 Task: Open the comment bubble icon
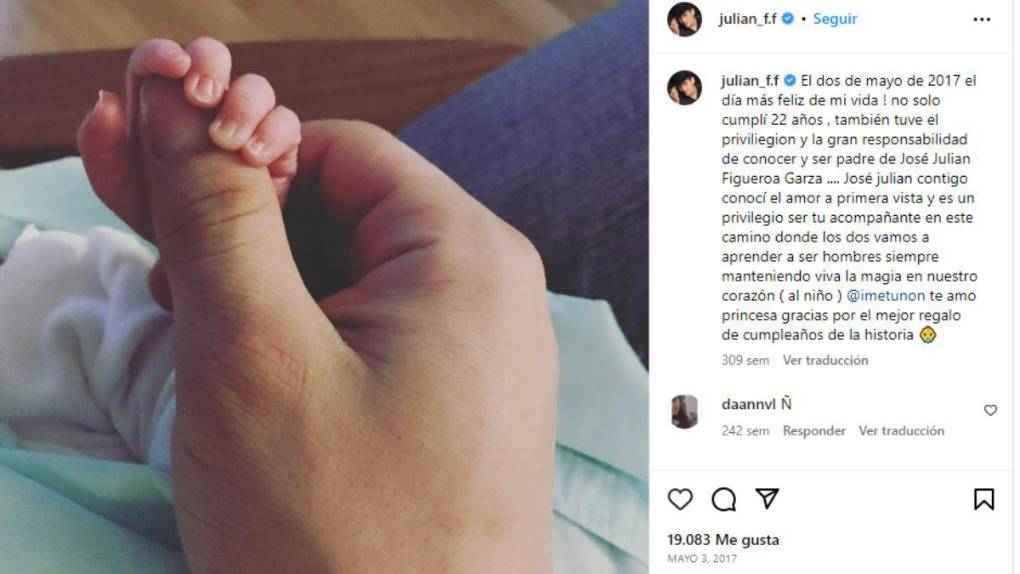pyautogui.click(x=723, y=499)
